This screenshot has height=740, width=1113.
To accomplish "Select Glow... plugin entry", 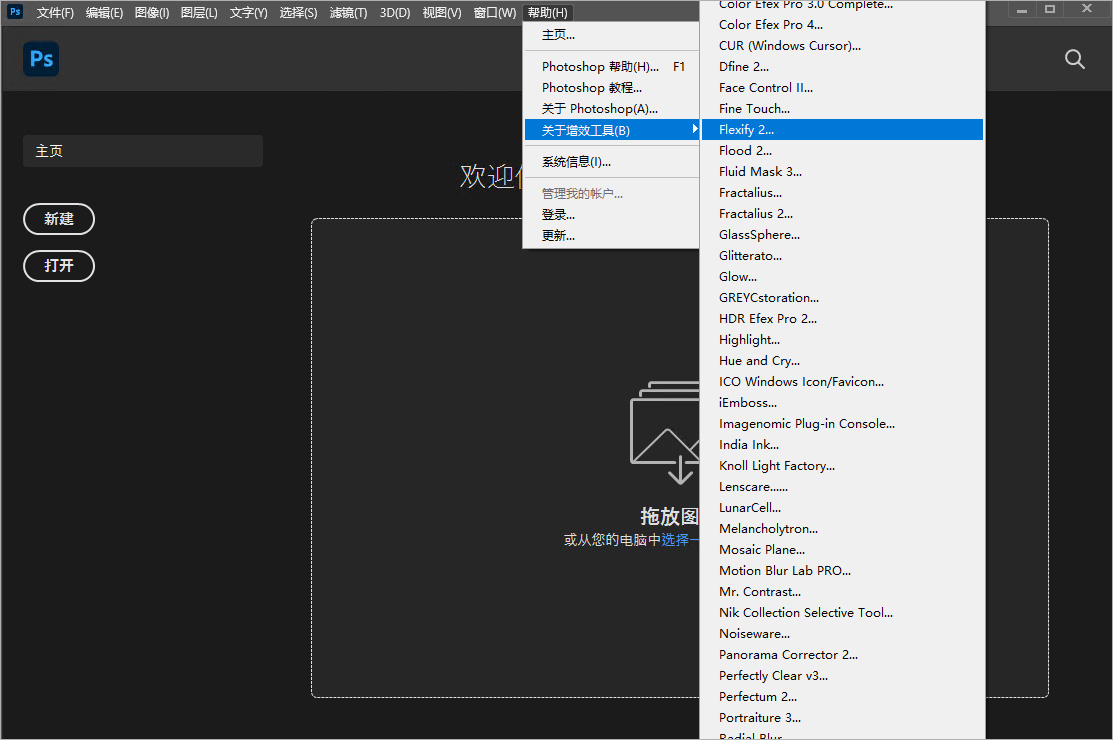I will (842, 277).
